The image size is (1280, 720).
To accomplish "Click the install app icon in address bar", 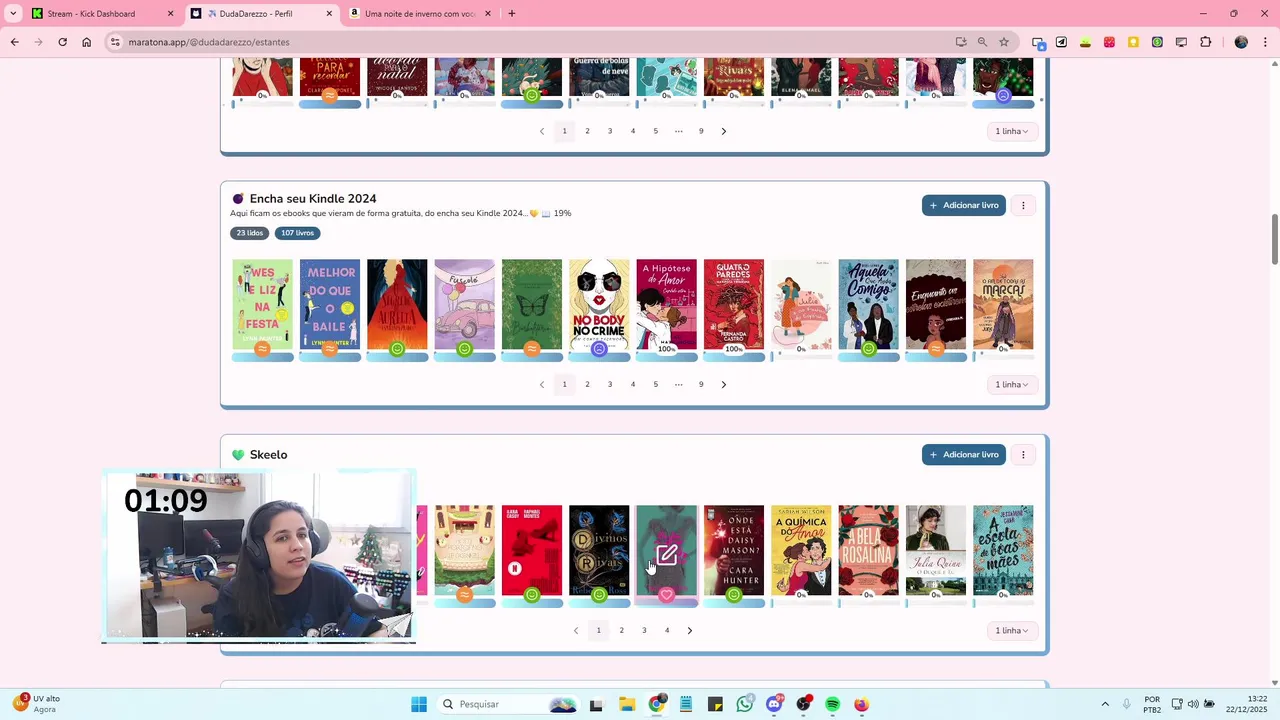I will 961,42.
